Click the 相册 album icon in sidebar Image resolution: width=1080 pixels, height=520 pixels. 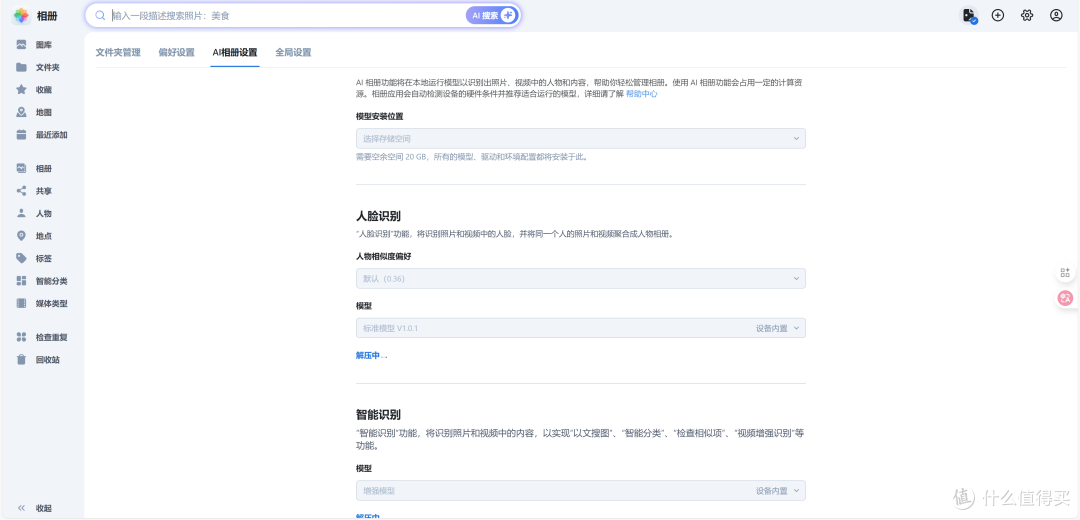[21, 168]
